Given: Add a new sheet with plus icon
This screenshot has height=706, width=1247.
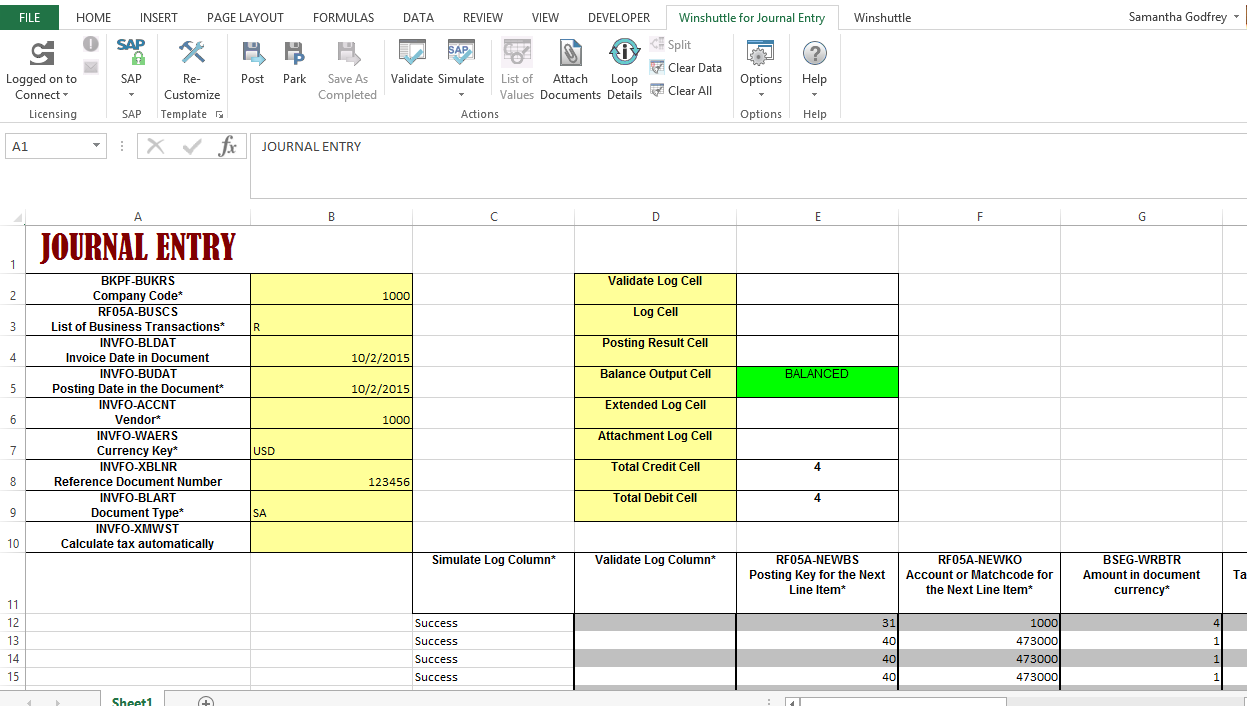Looking at the screenshot, I should click(x=206, y=702).
